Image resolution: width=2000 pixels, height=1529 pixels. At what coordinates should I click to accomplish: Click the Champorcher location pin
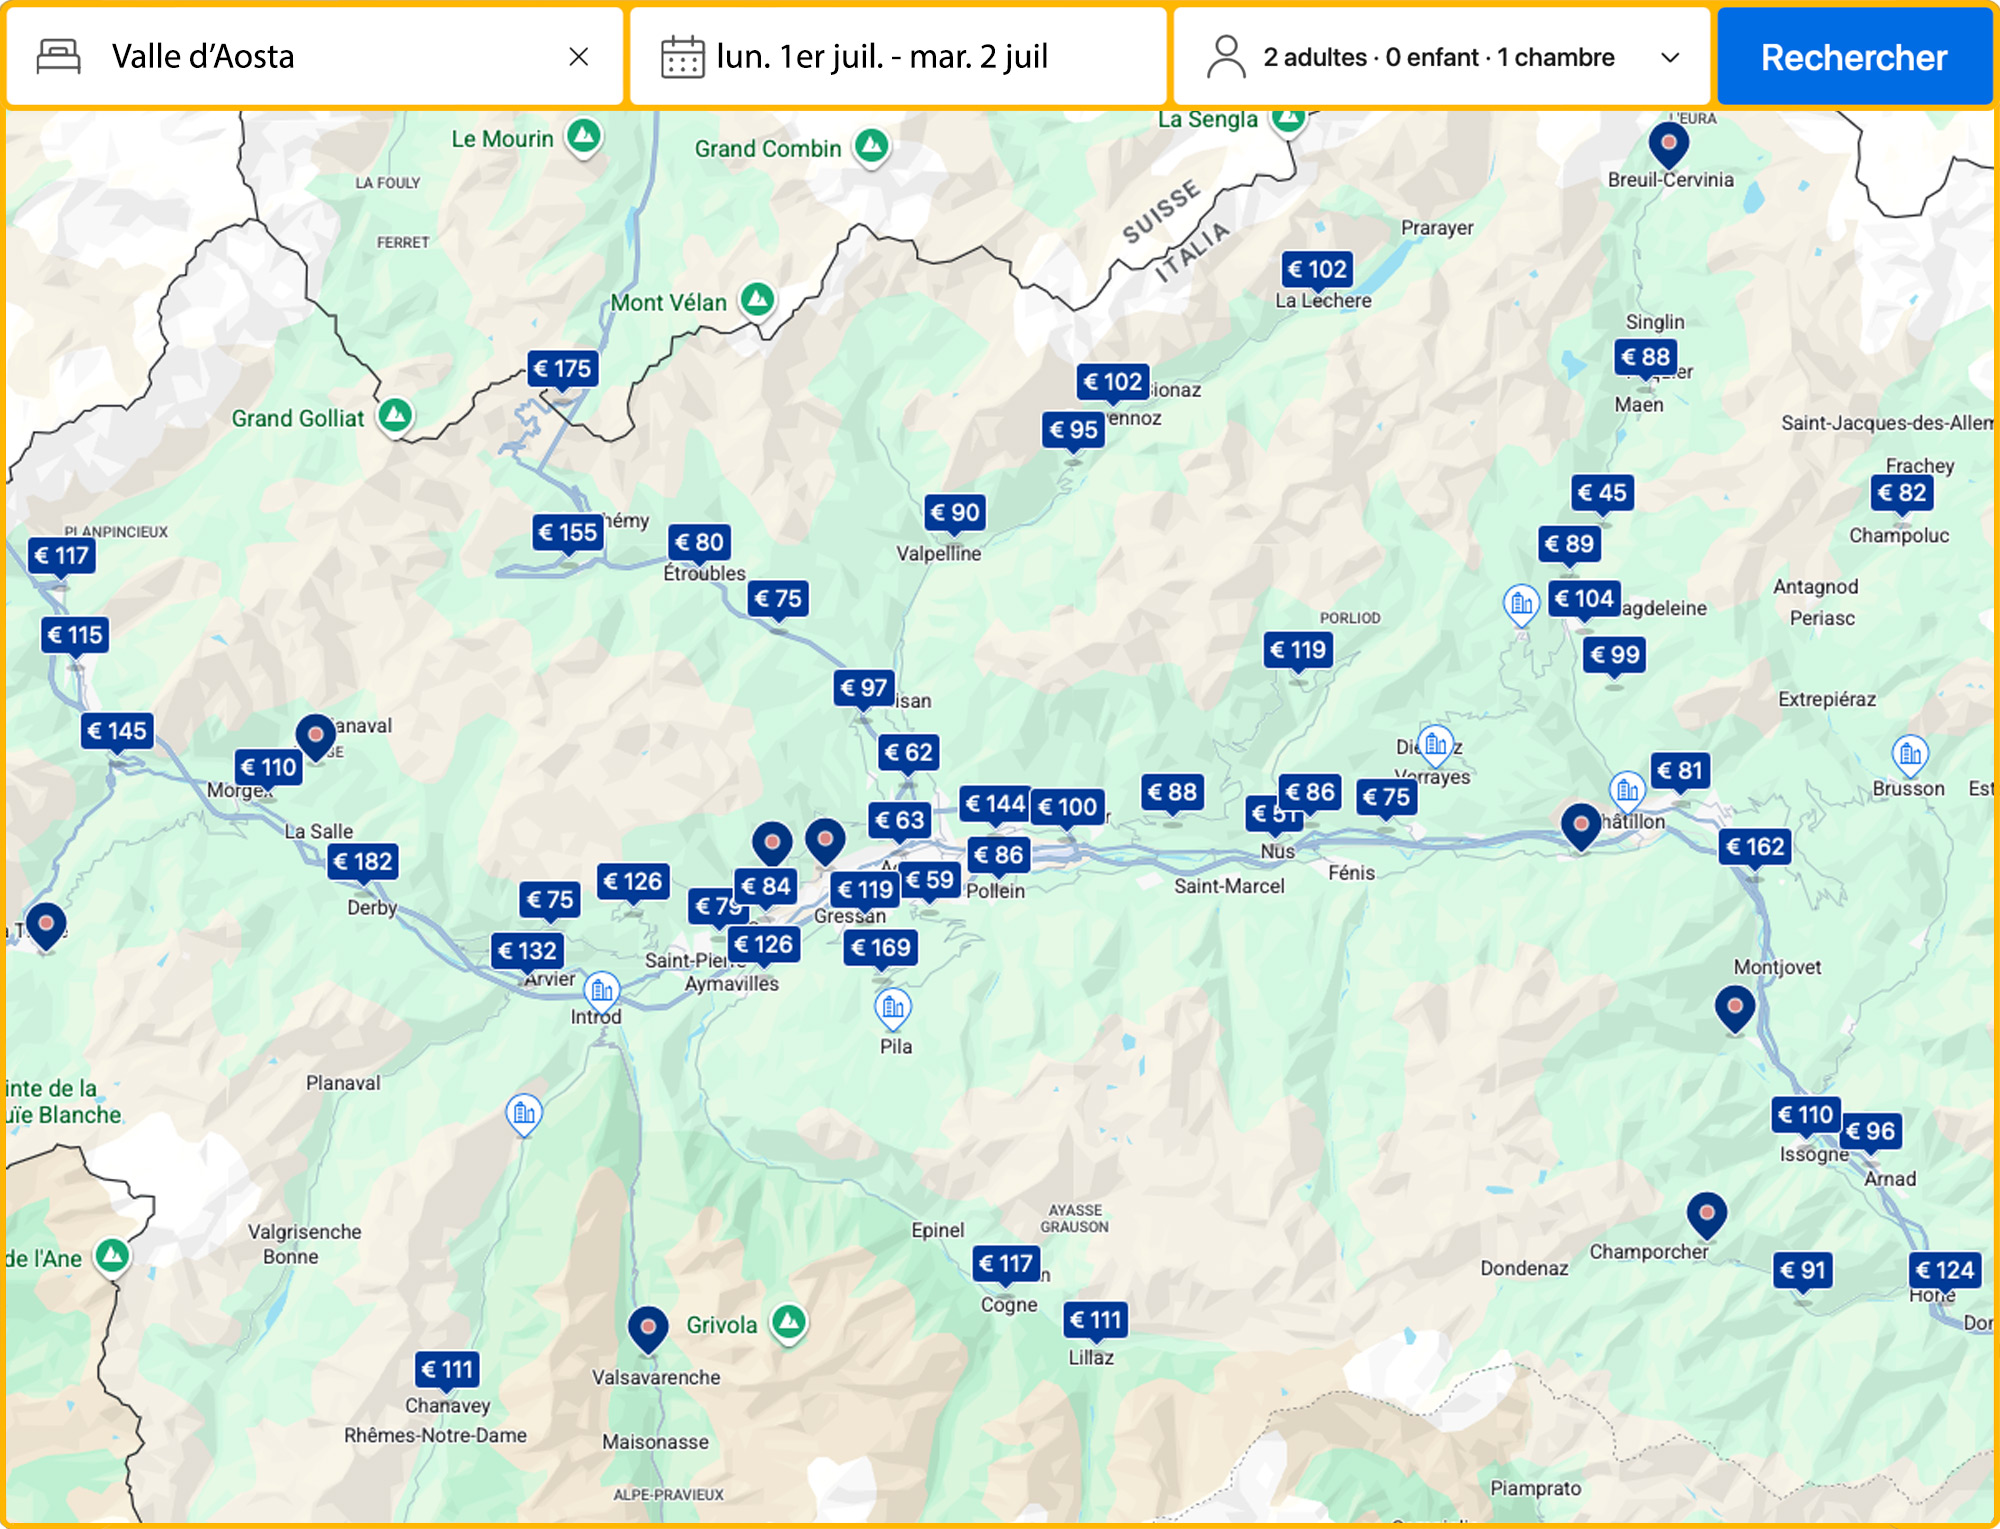click(1706, 1215)
